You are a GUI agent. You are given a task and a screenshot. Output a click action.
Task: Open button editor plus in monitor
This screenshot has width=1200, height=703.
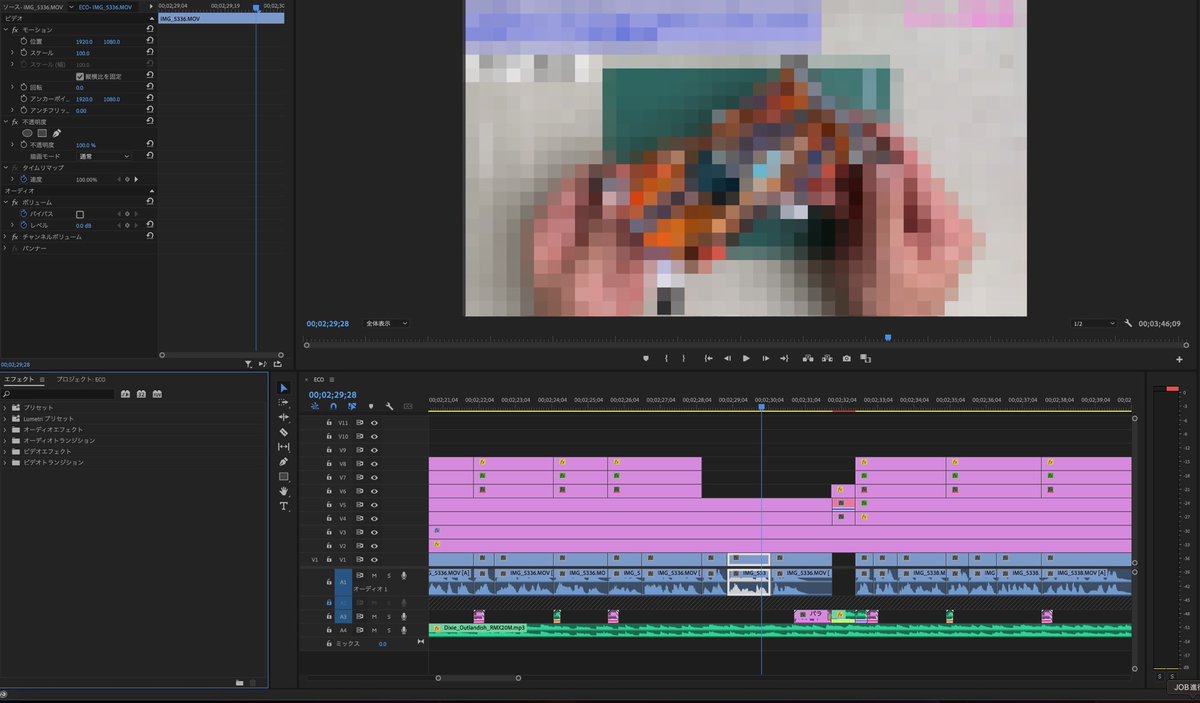pos(1179,359)
